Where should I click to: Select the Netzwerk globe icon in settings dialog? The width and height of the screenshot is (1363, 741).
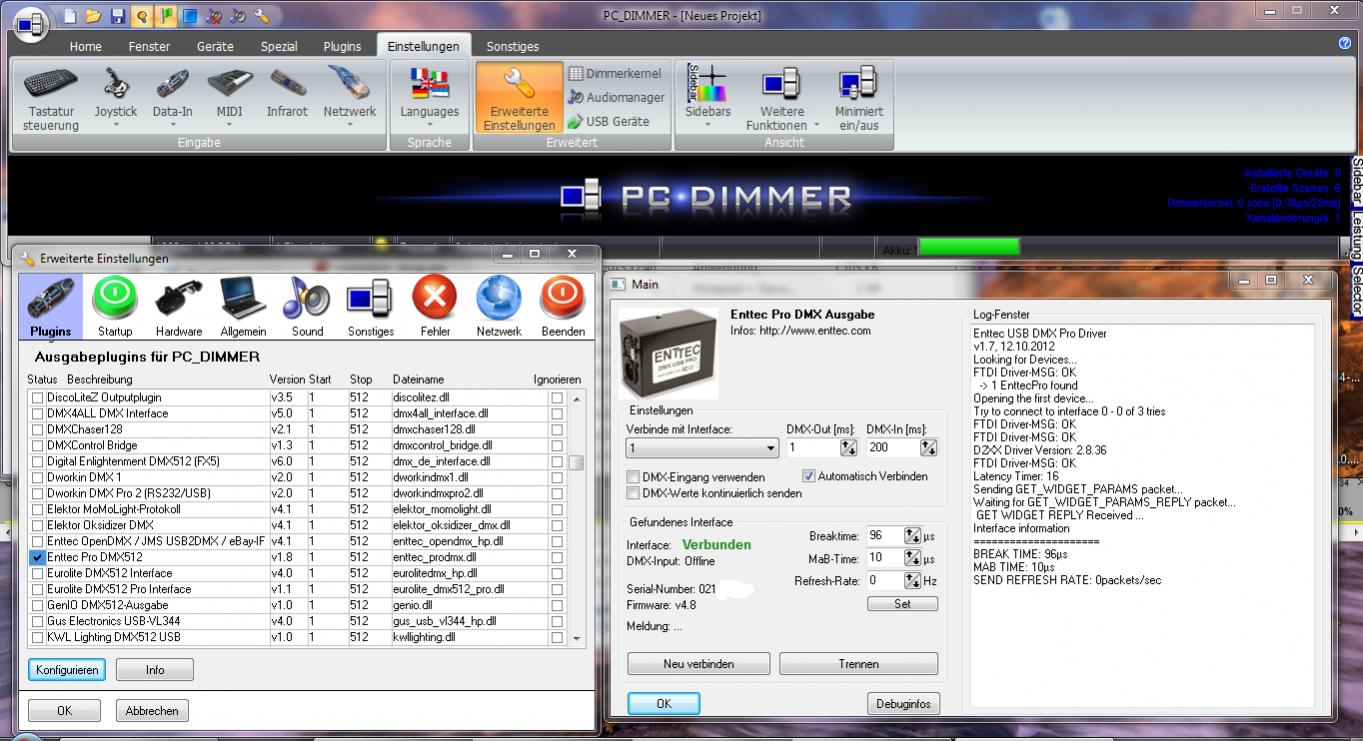[x=499, y=307]
